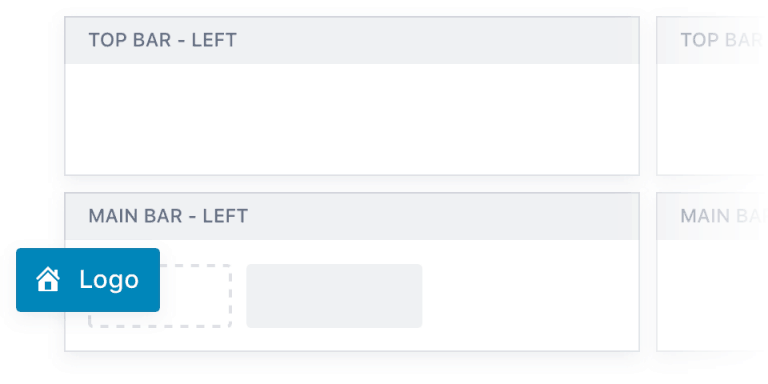The image size is (768, 384).
Task: Click the empty space right of the grey block
Action: (x=530, y=296)
